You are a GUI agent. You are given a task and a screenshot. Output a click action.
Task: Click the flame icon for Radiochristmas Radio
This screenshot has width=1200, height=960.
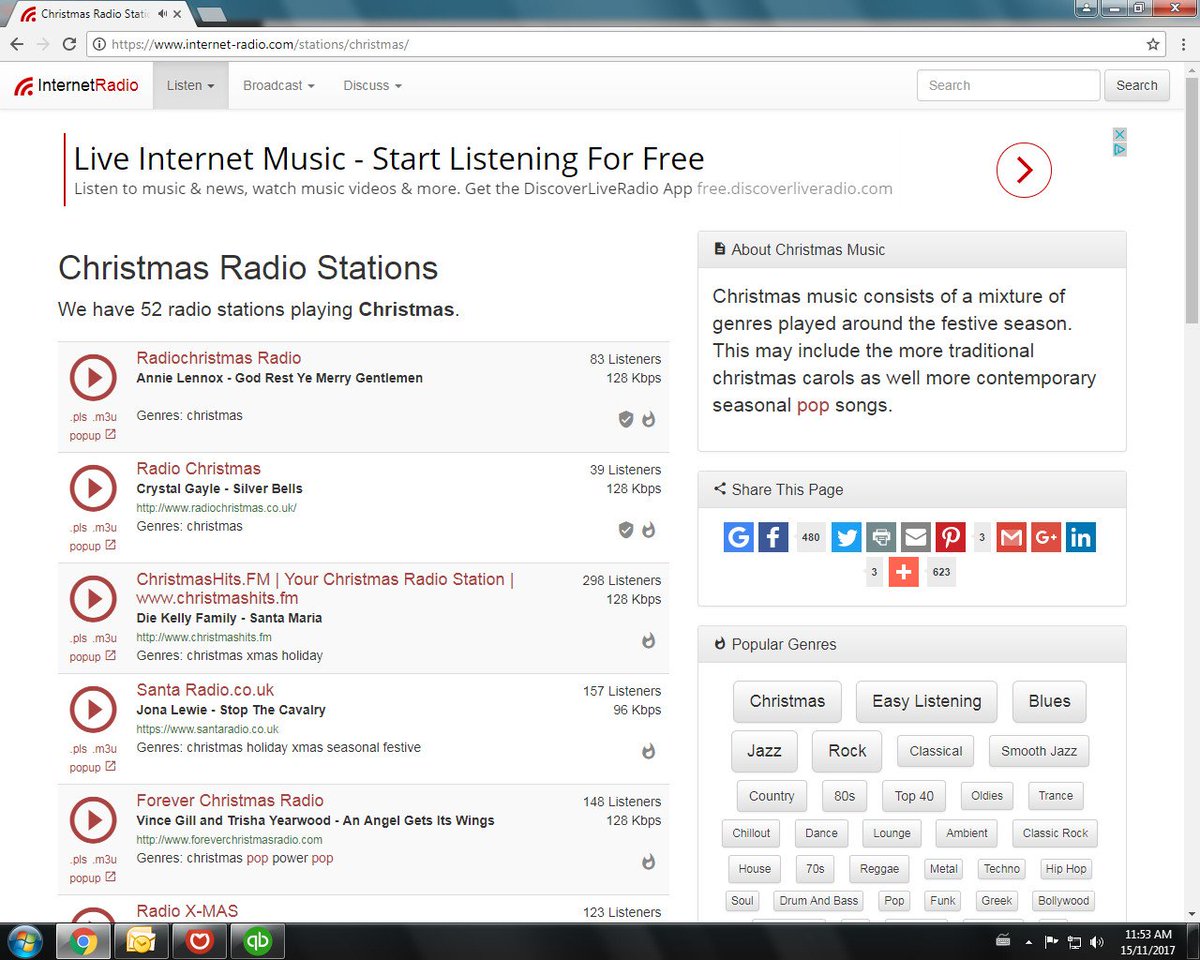[x=649, y=419]
